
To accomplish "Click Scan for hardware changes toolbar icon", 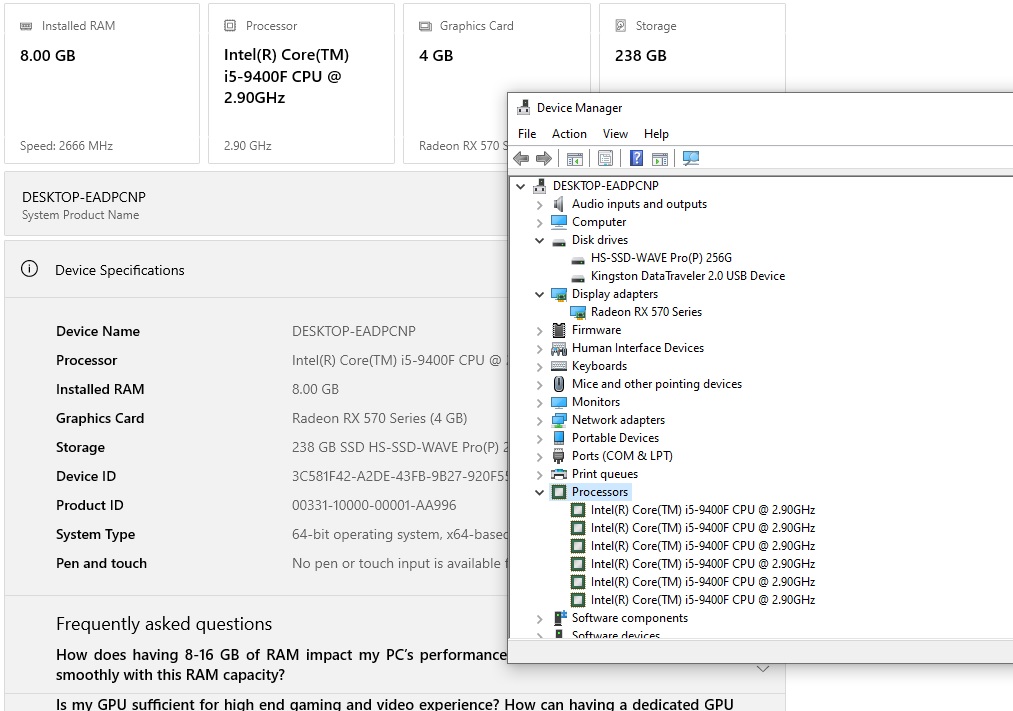I will point(691,158).
